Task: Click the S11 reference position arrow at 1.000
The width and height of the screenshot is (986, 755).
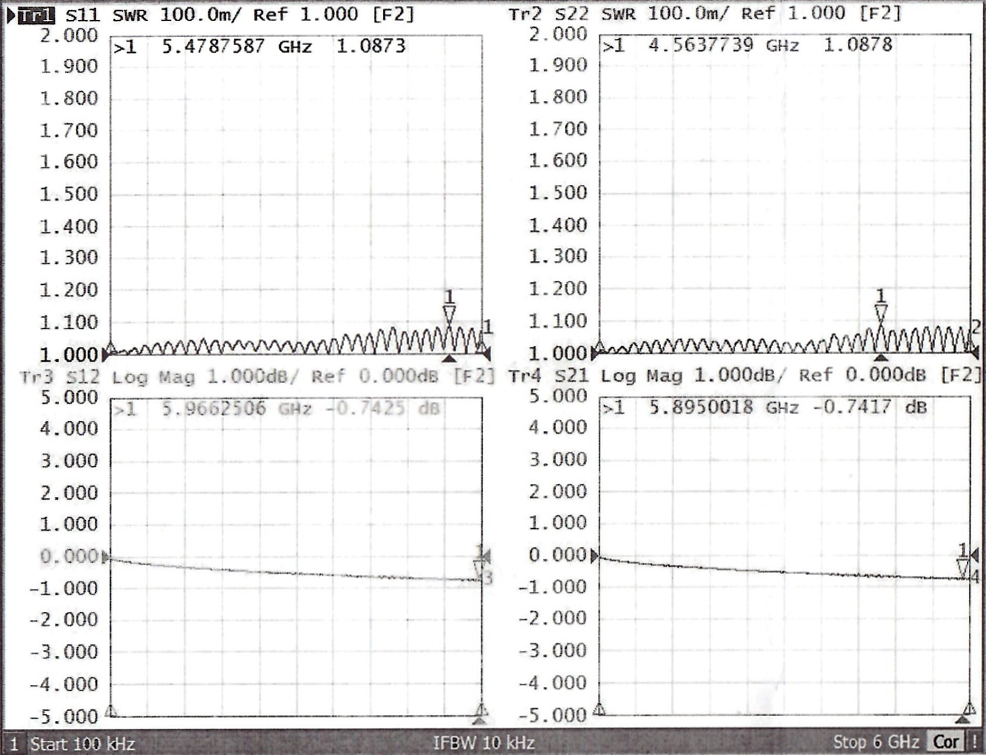Action: click(105, 355)
